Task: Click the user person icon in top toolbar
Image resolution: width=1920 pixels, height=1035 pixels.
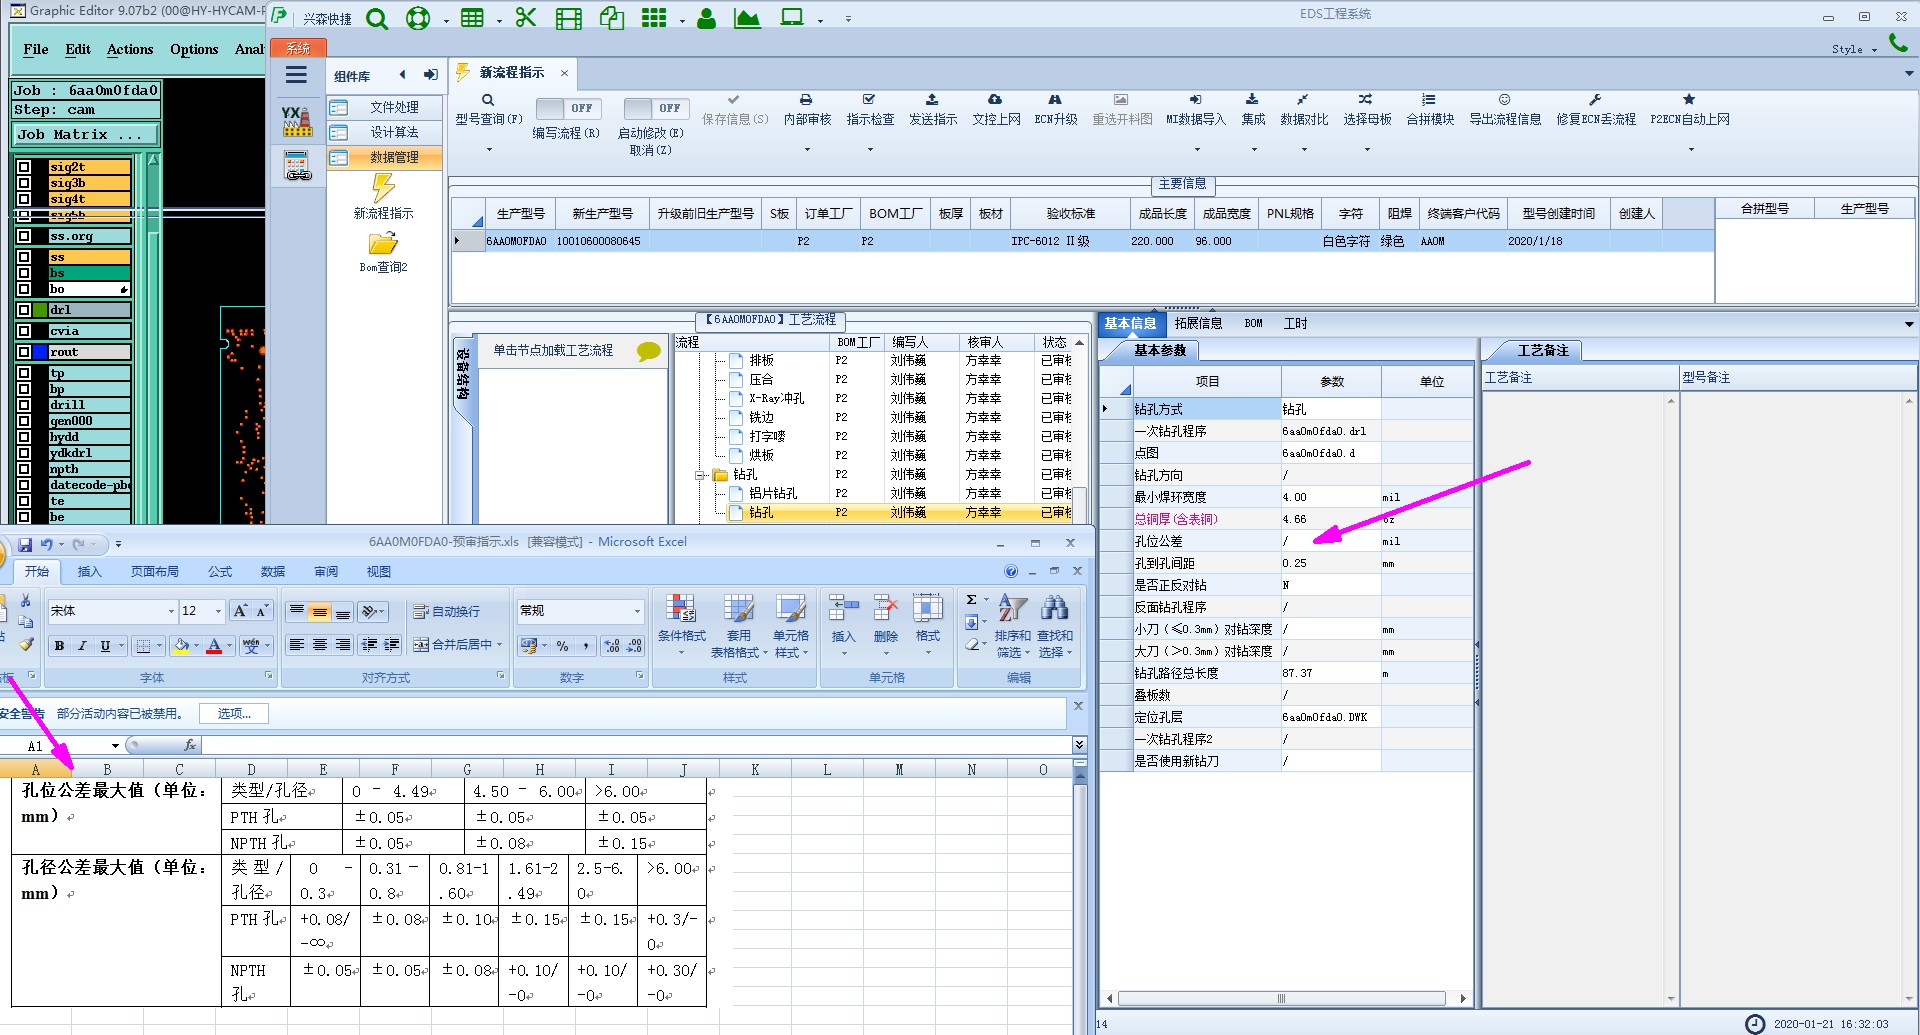Action: pos(706,18)
